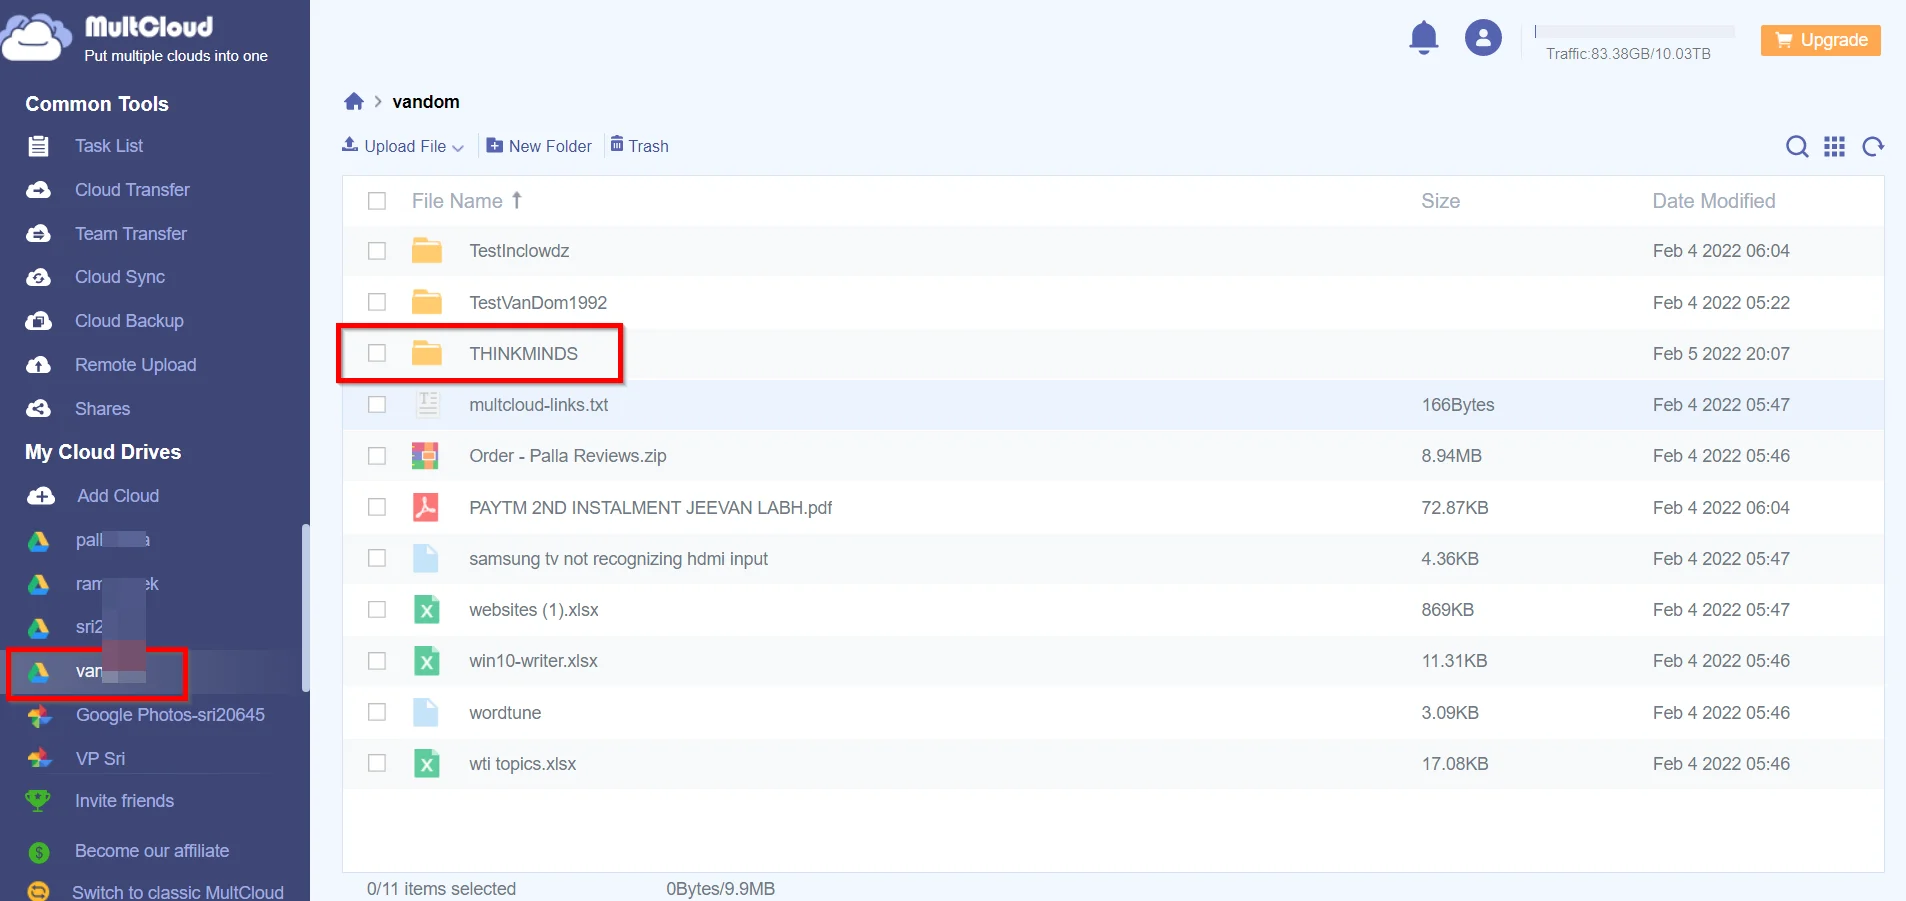This screenshot has height=901, width=1906.
Task: Sort by Size column header
Action: tap(1440, 201)
